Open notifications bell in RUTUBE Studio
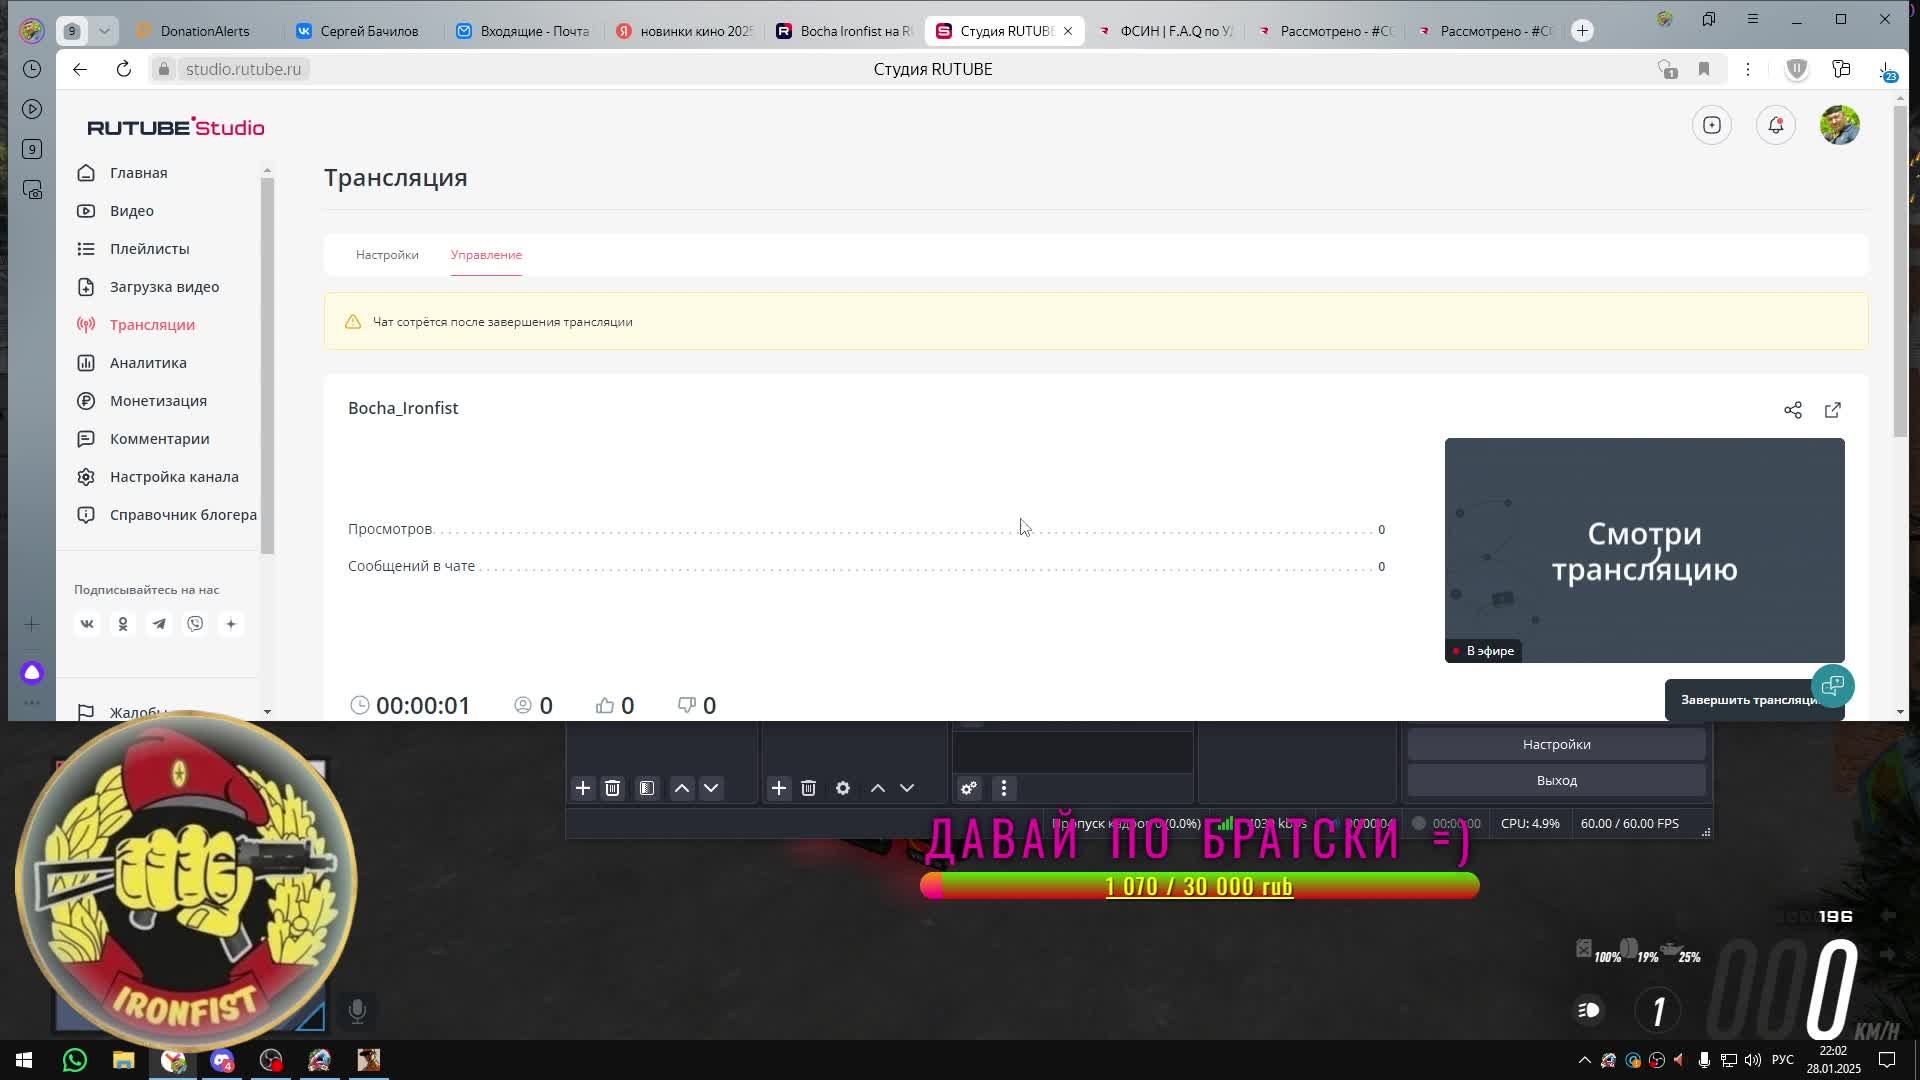 pos(1775,125)
